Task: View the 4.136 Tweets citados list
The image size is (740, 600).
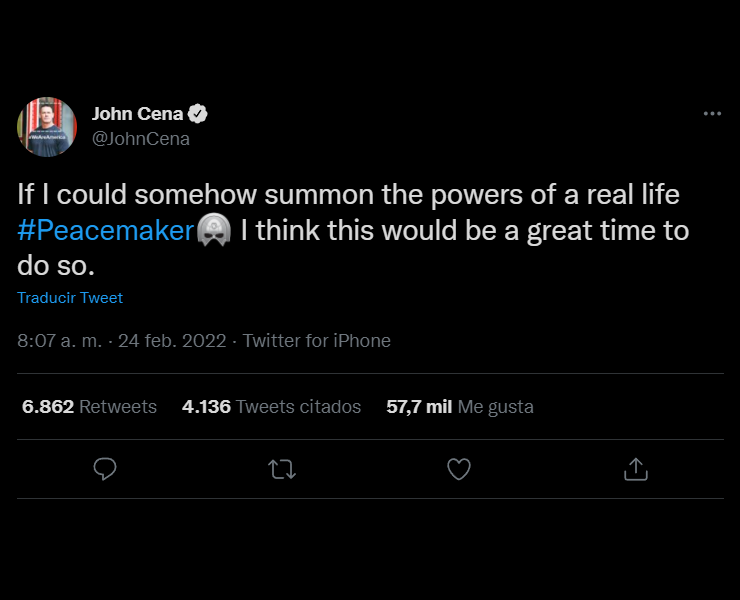Action: [271, 407]
